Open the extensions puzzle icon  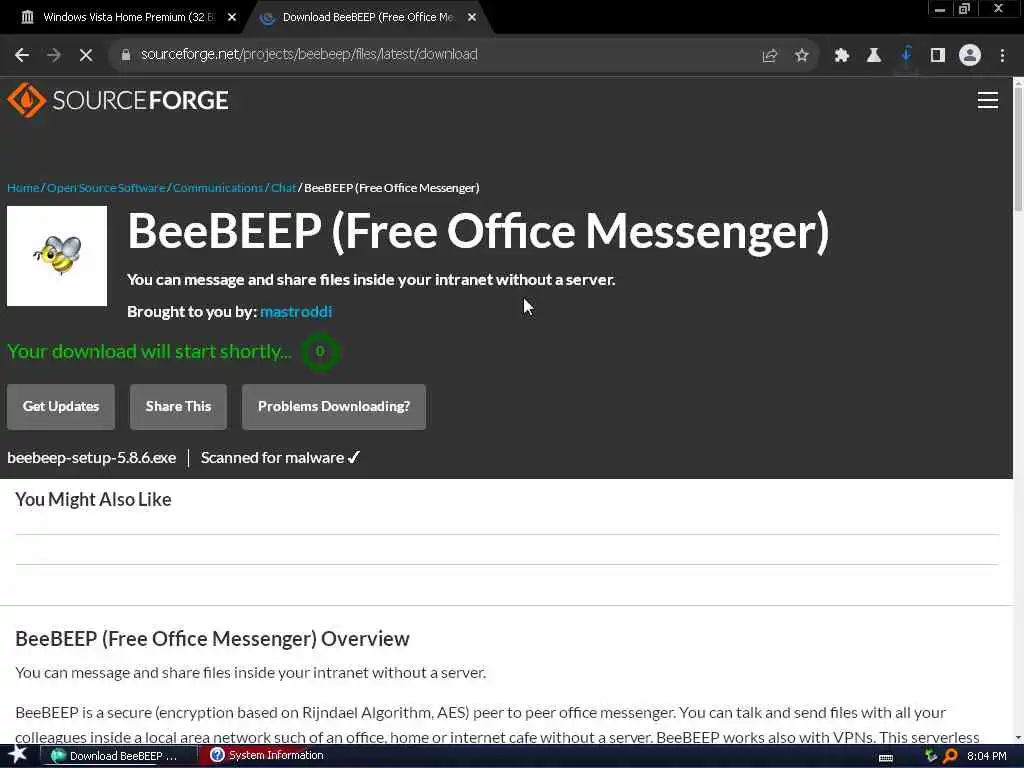point(842,56)
